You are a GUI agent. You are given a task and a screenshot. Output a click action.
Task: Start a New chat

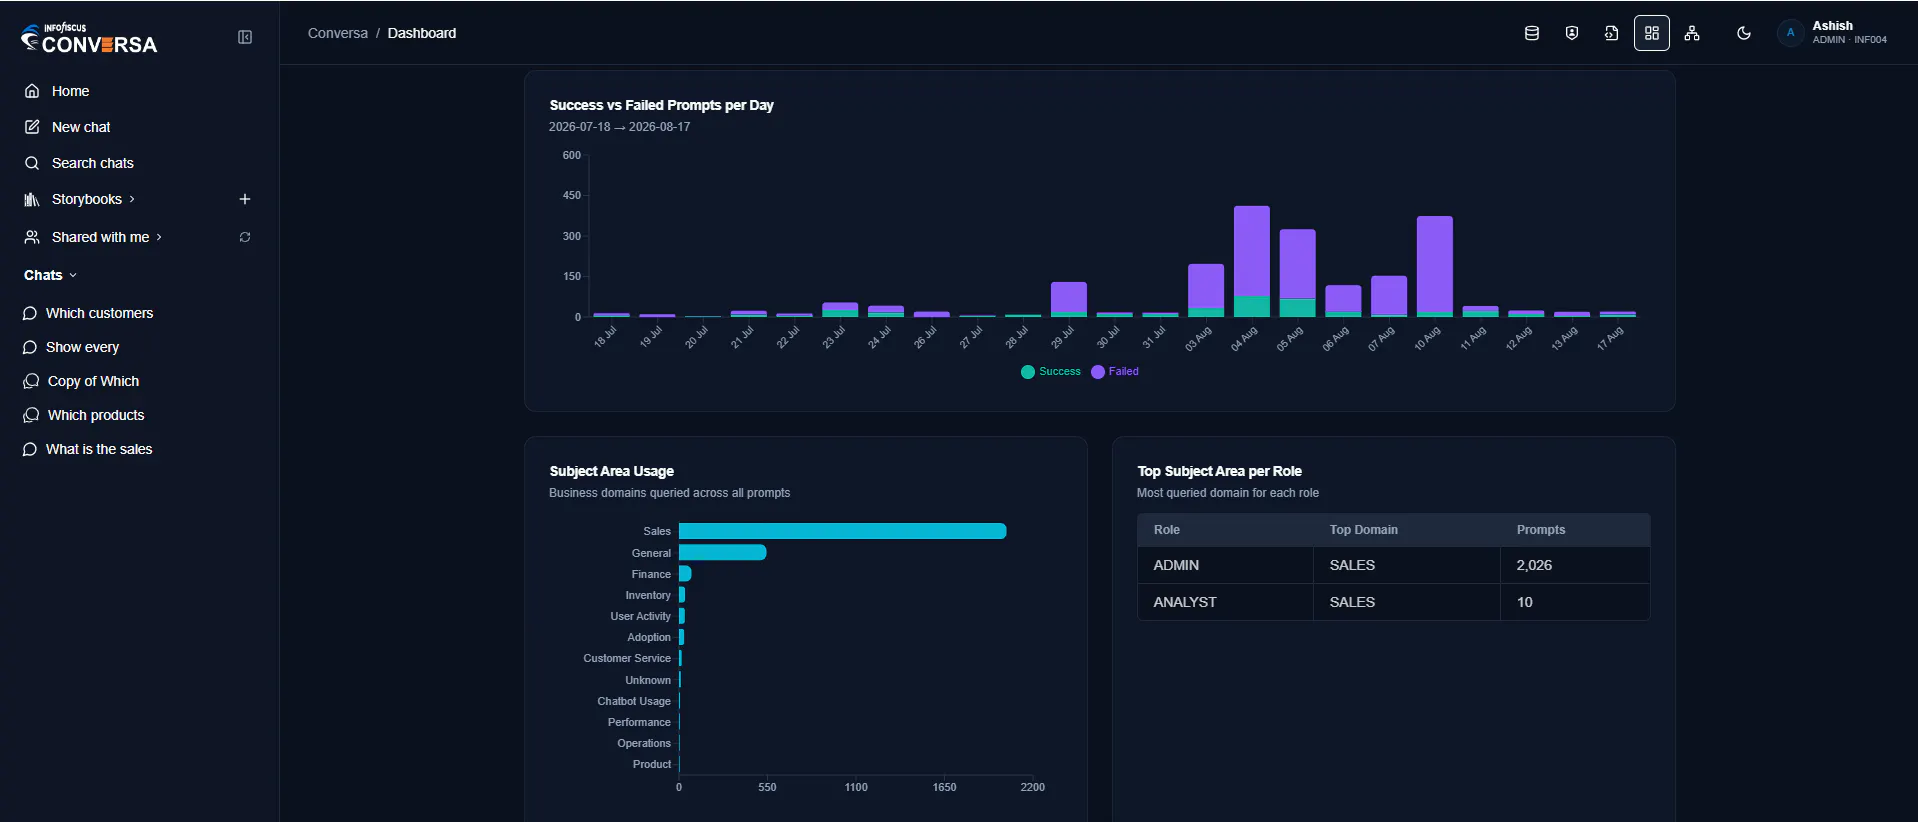81,127
